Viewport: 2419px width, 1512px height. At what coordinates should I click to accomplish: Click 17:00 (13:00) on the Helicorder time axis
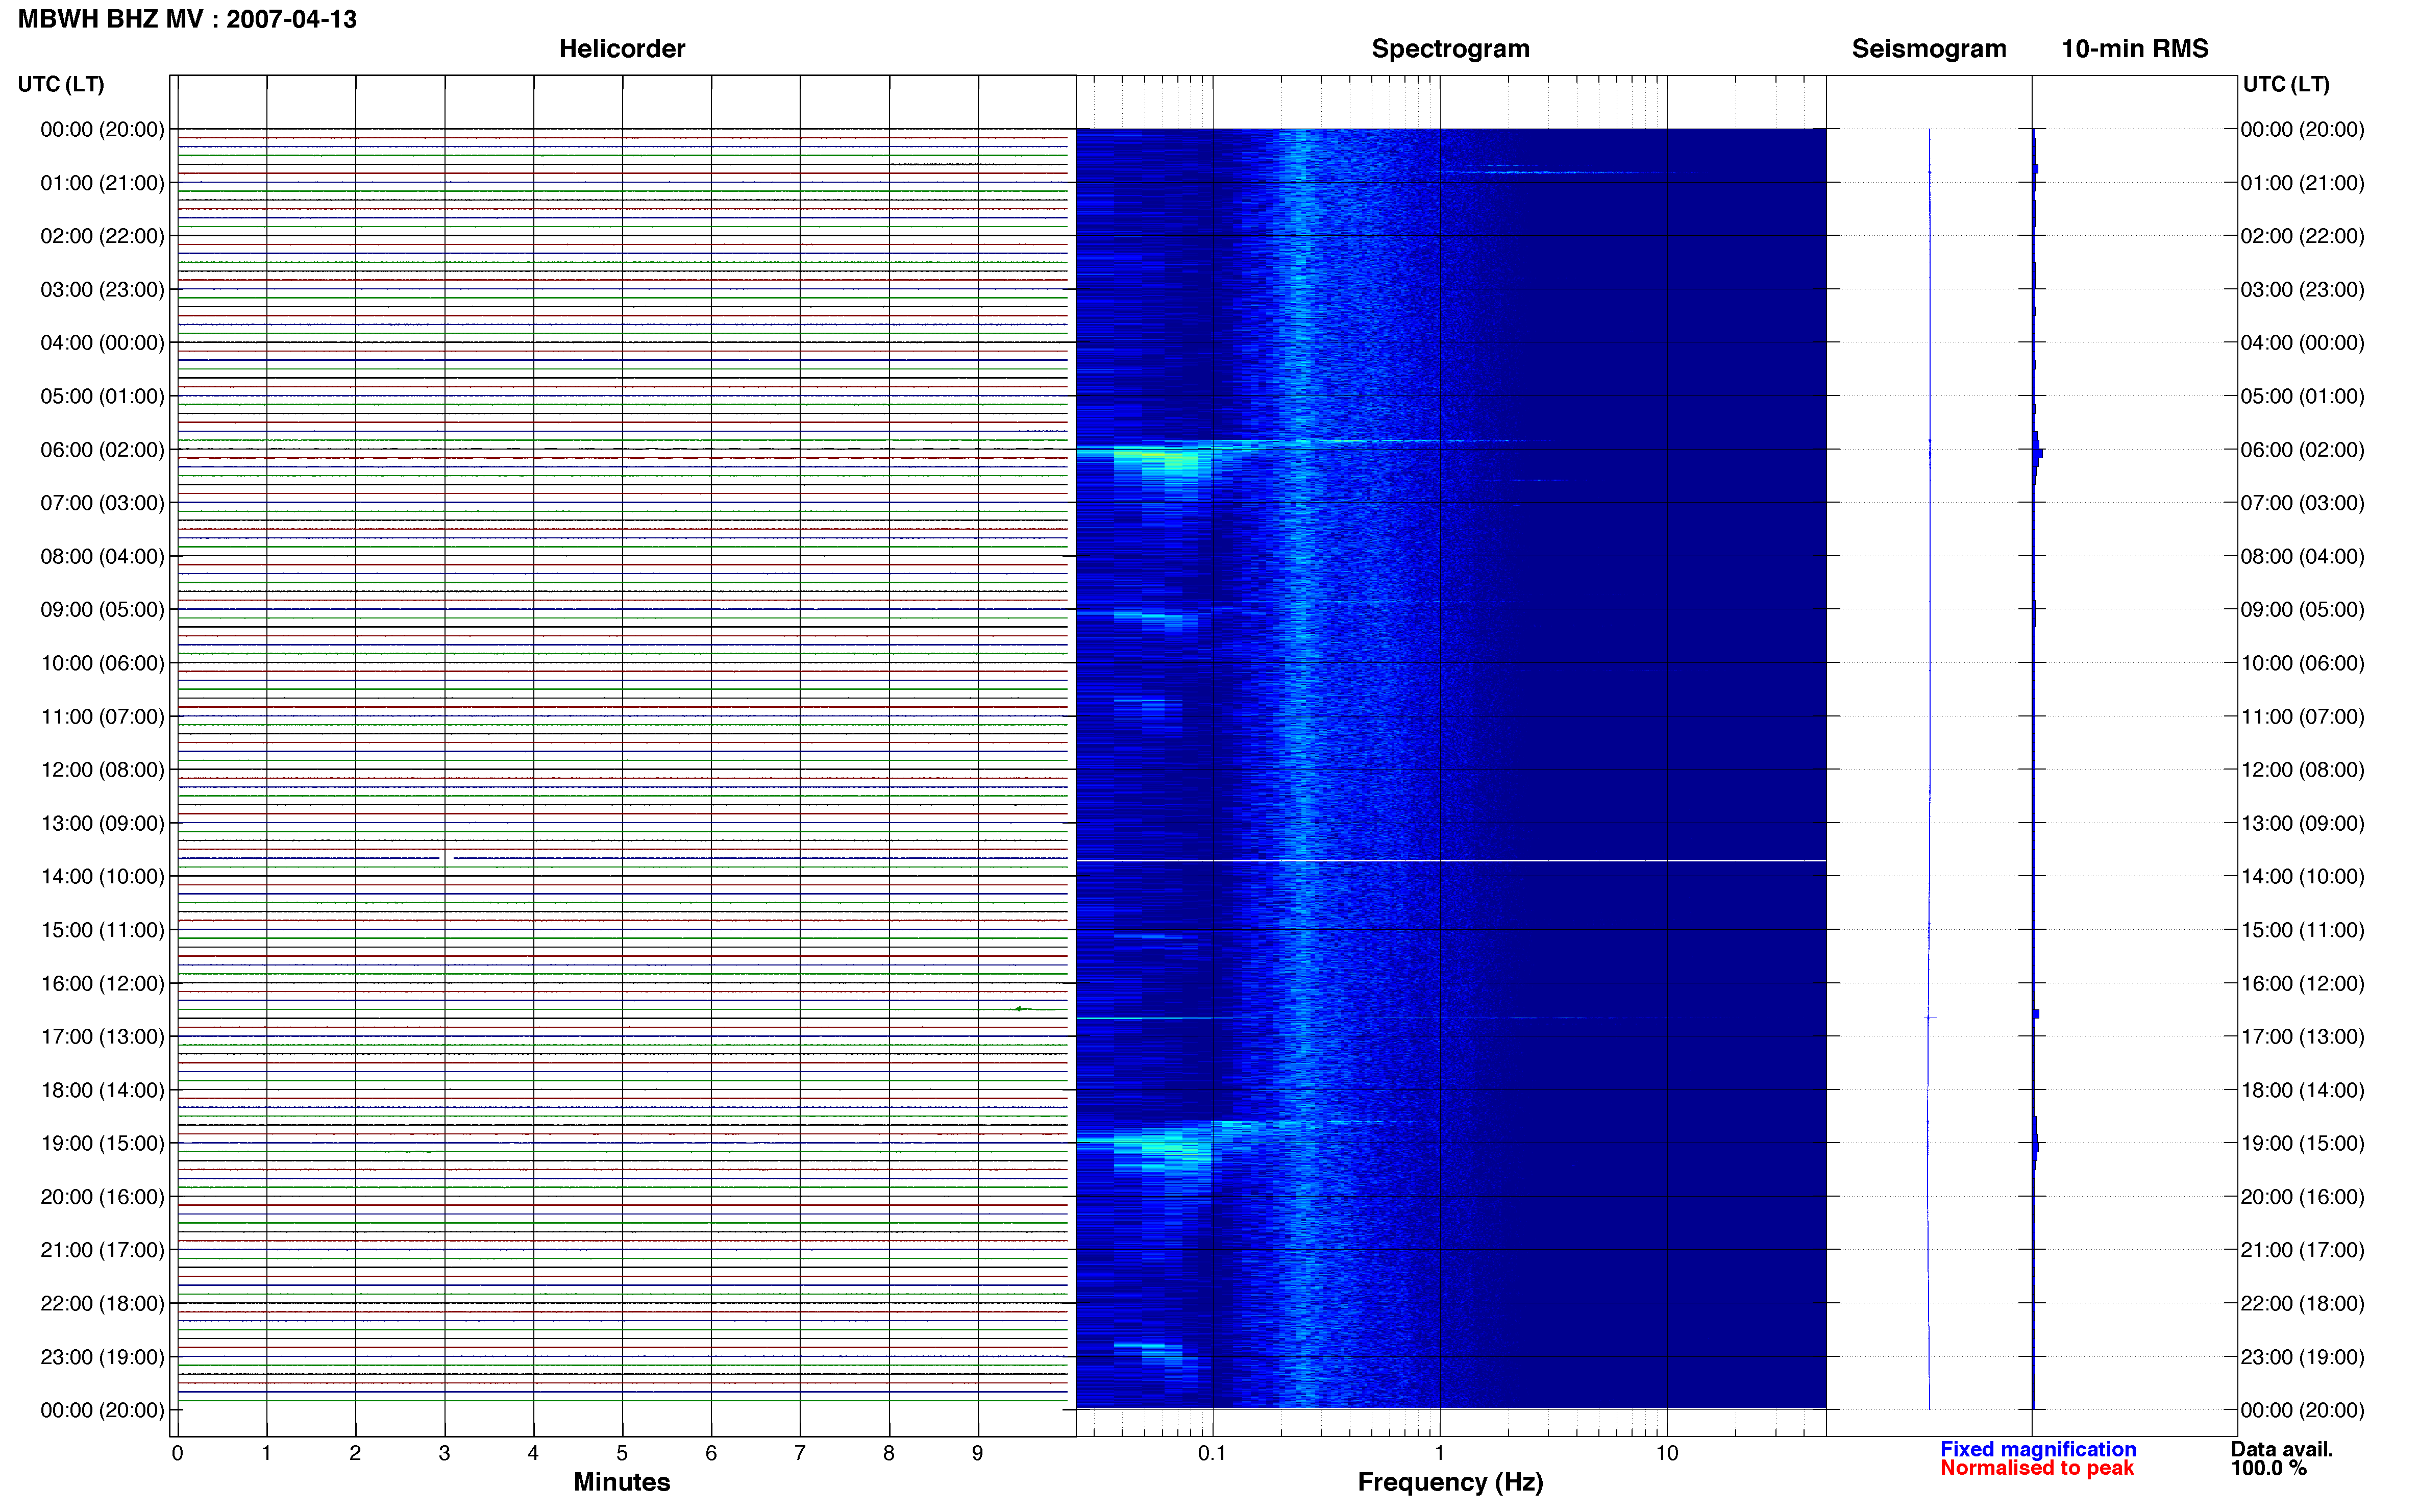102,1037
